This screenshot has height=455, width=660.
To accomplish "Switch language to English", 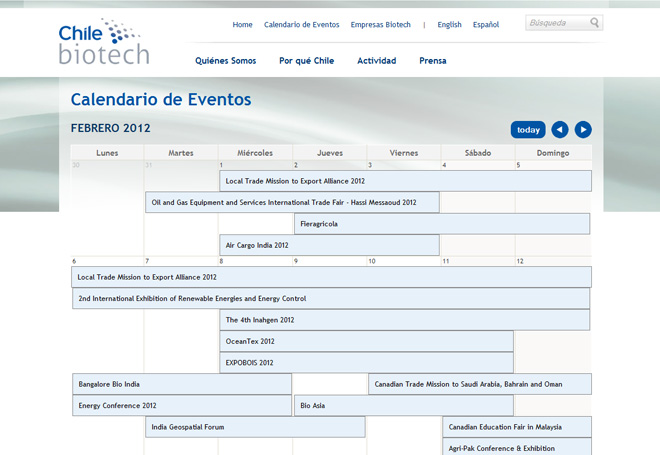I will [x=449, y=24].
